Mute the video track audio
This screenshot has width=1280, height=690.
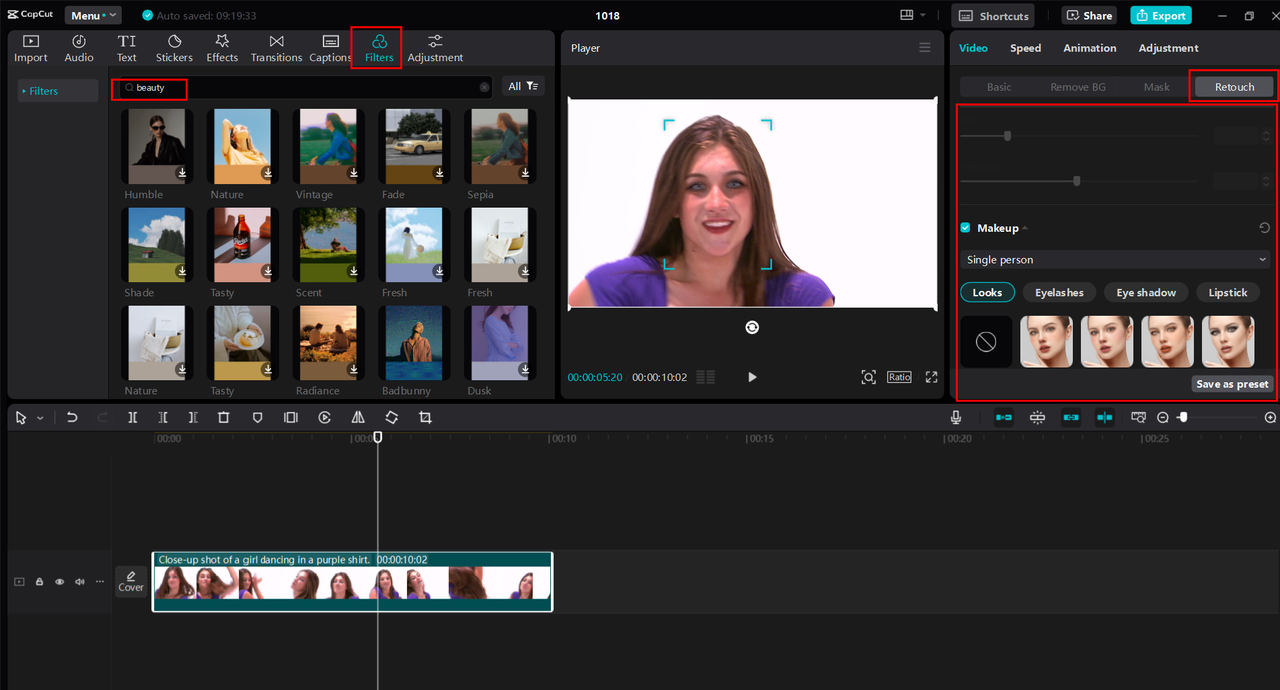(x=79, y=581)
